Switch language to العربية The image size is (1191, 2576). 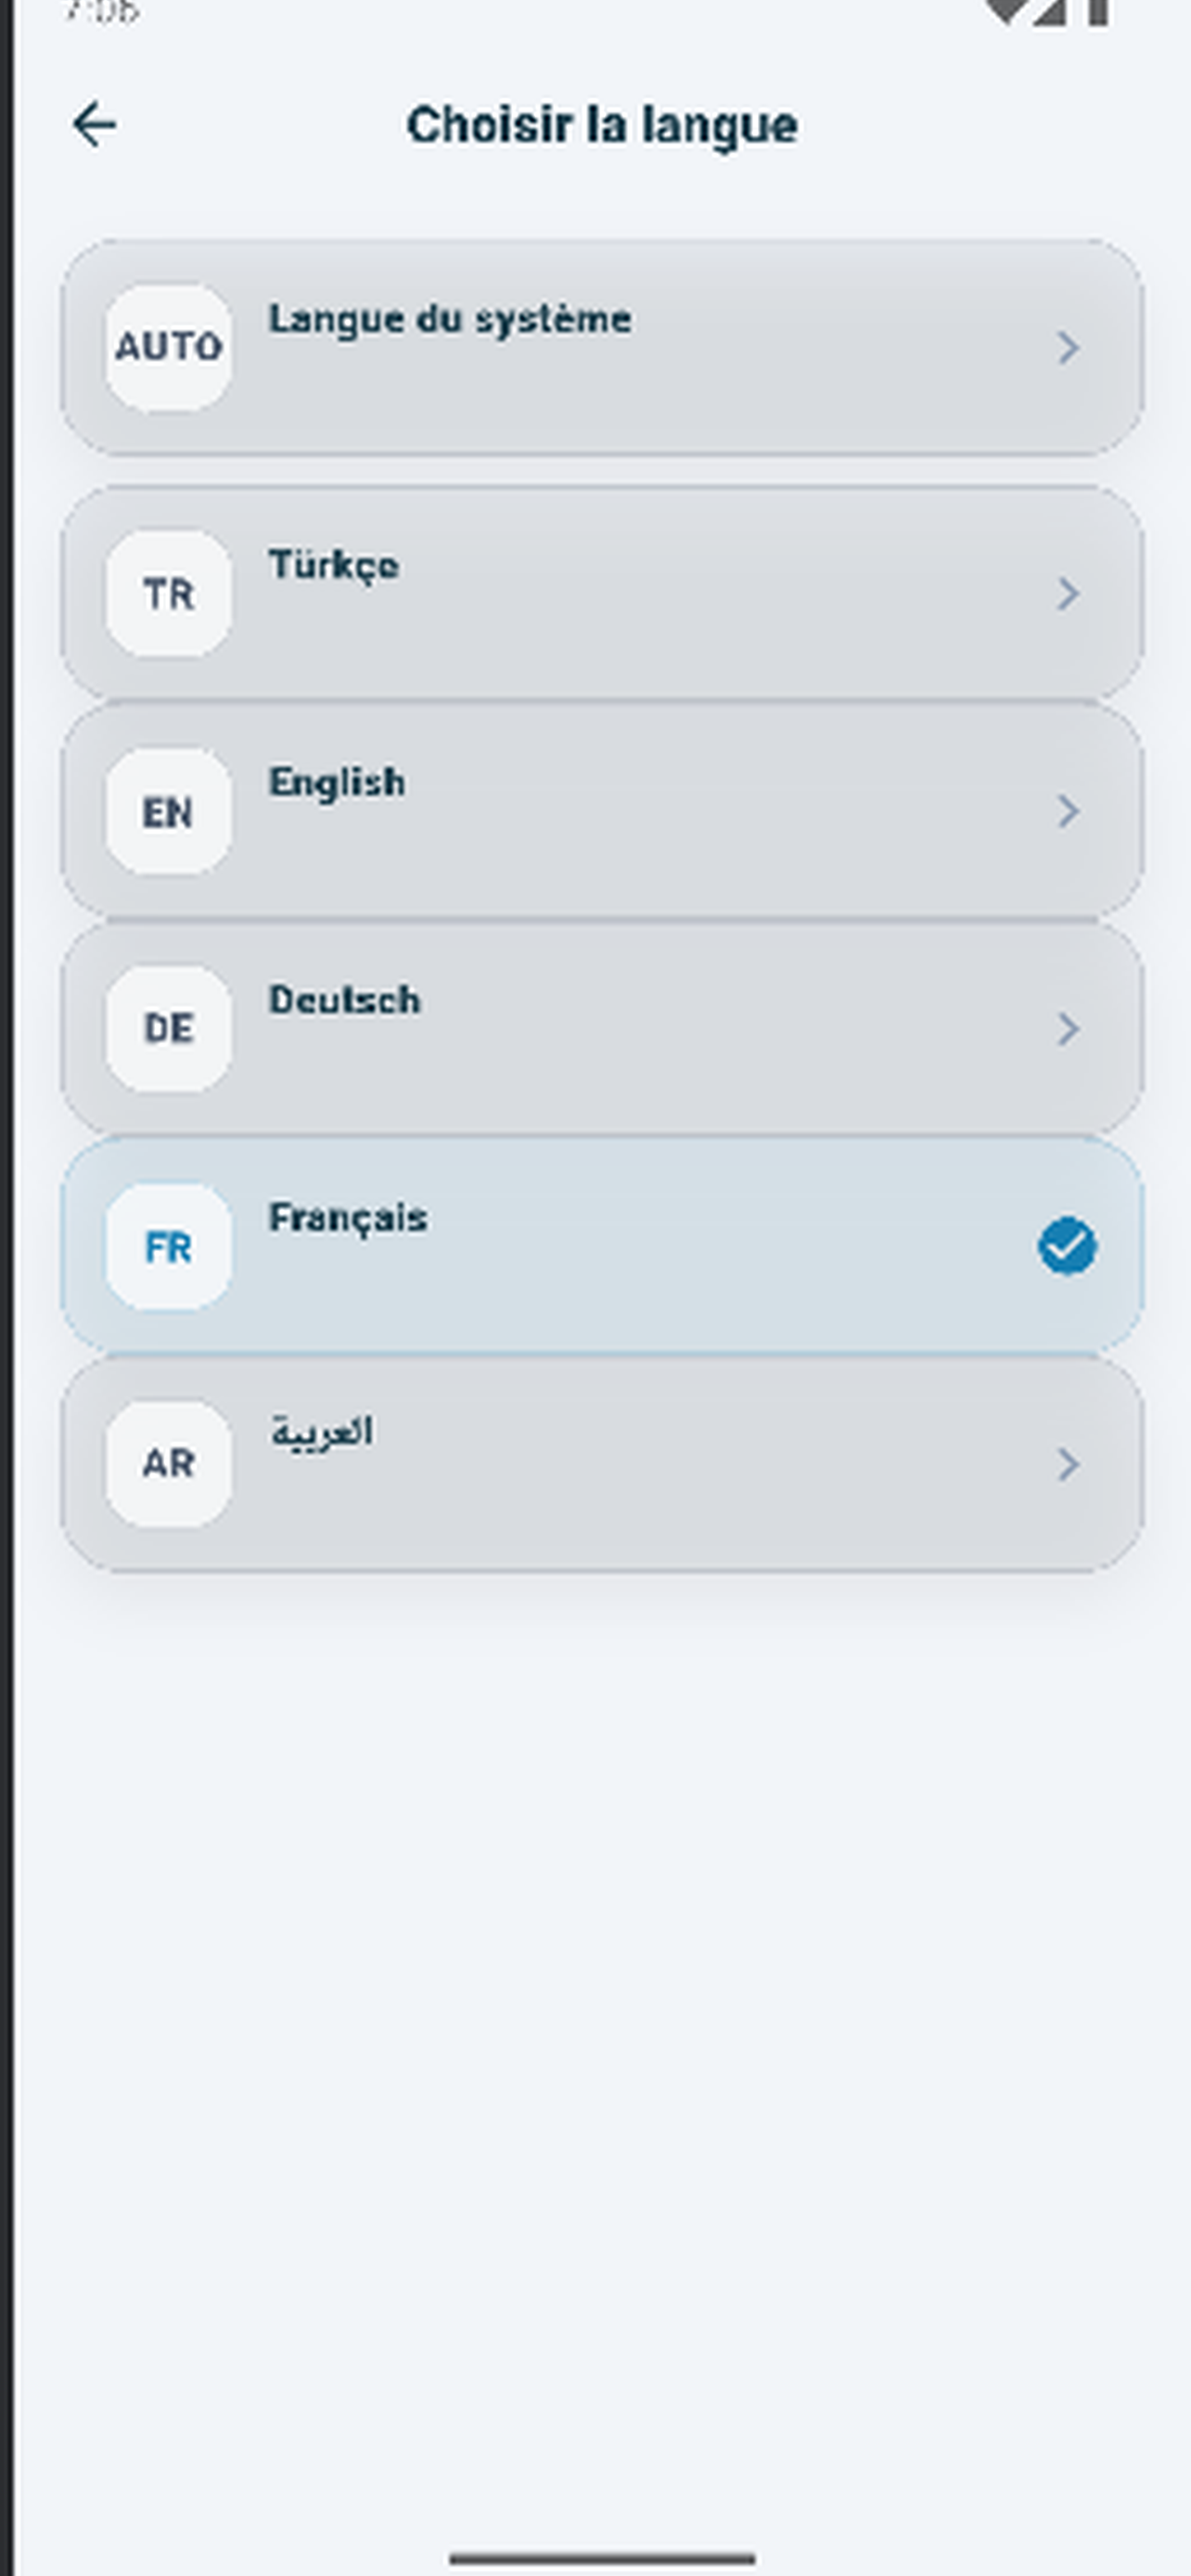point(602,1463)
